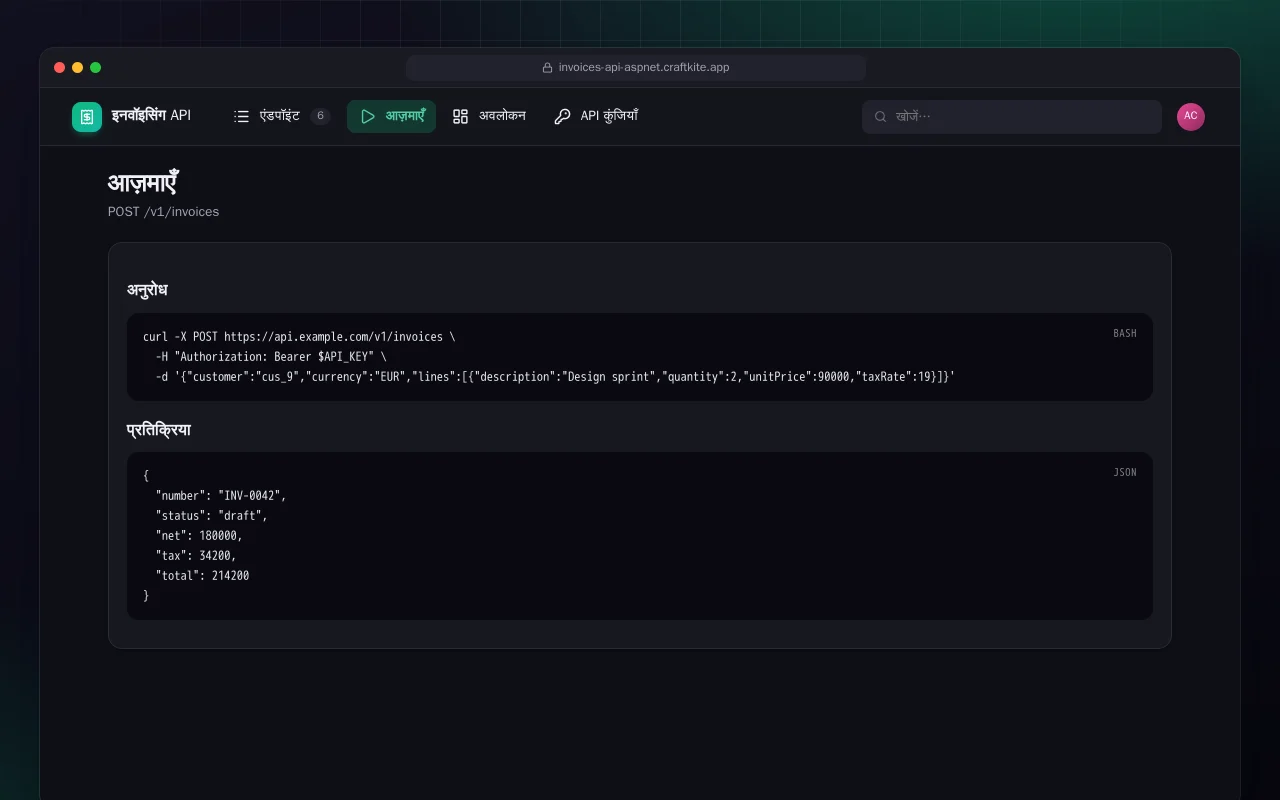Maximize the window with green button
Viewport: 1280px width, 800px height.
(96, 68)
